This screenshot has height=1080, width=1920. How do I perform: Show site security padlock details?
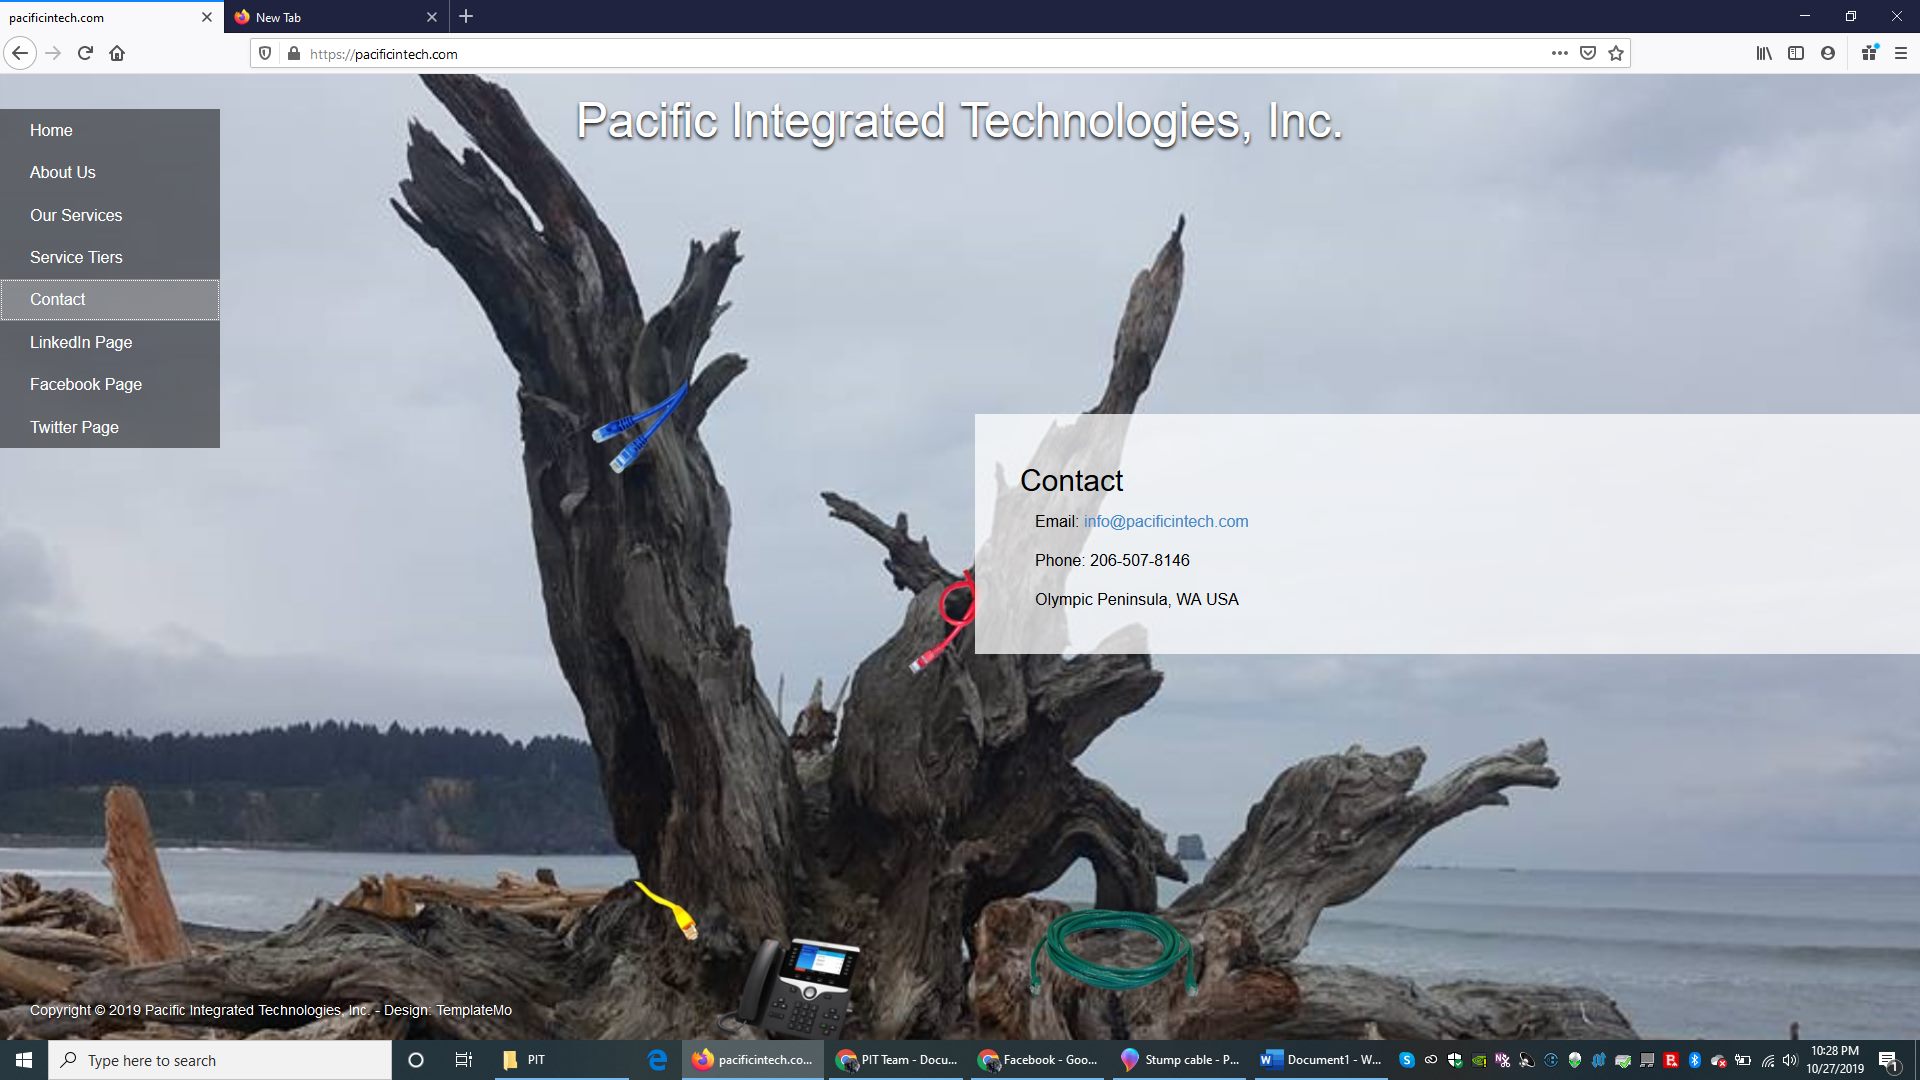click(293, 54)
